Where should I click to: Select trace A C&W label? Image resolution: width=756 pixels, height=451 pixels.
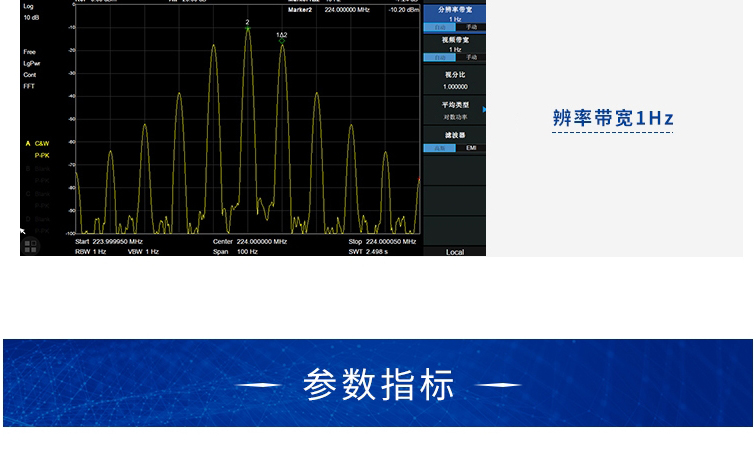click(x=38, y=144)
